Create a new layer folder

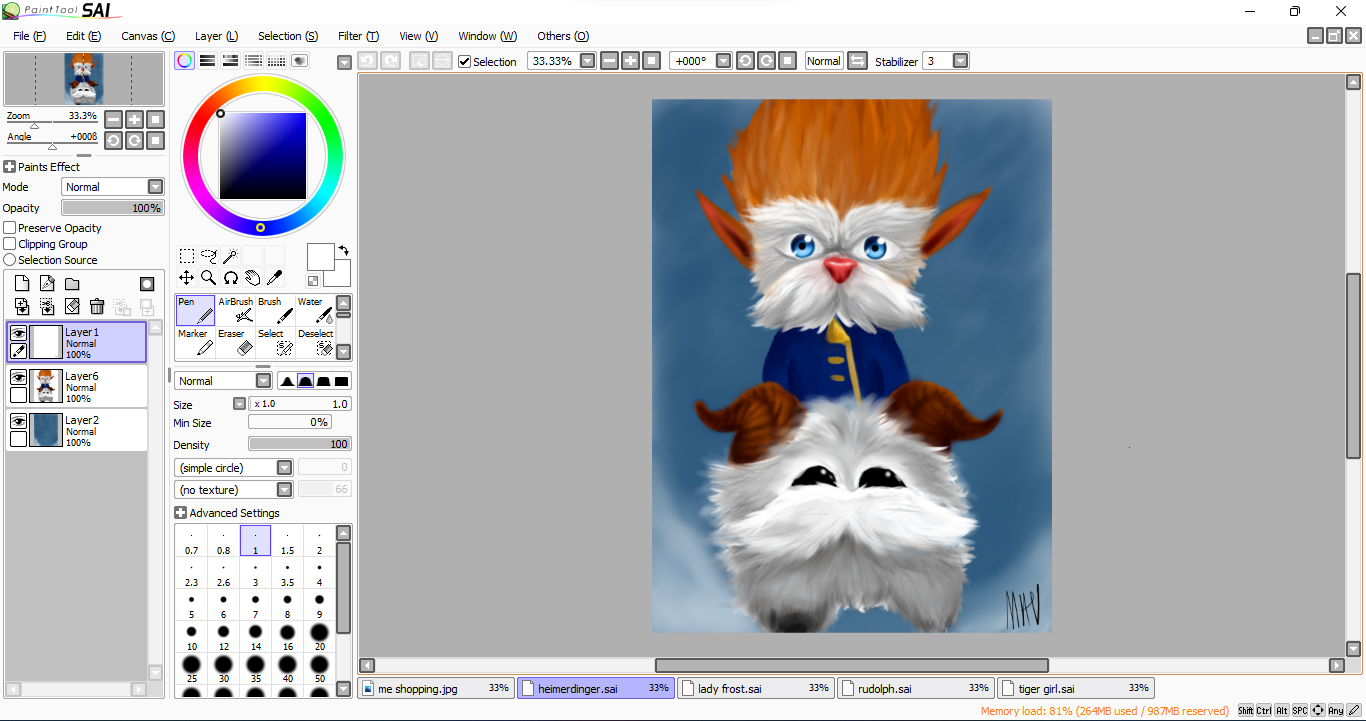72,284
